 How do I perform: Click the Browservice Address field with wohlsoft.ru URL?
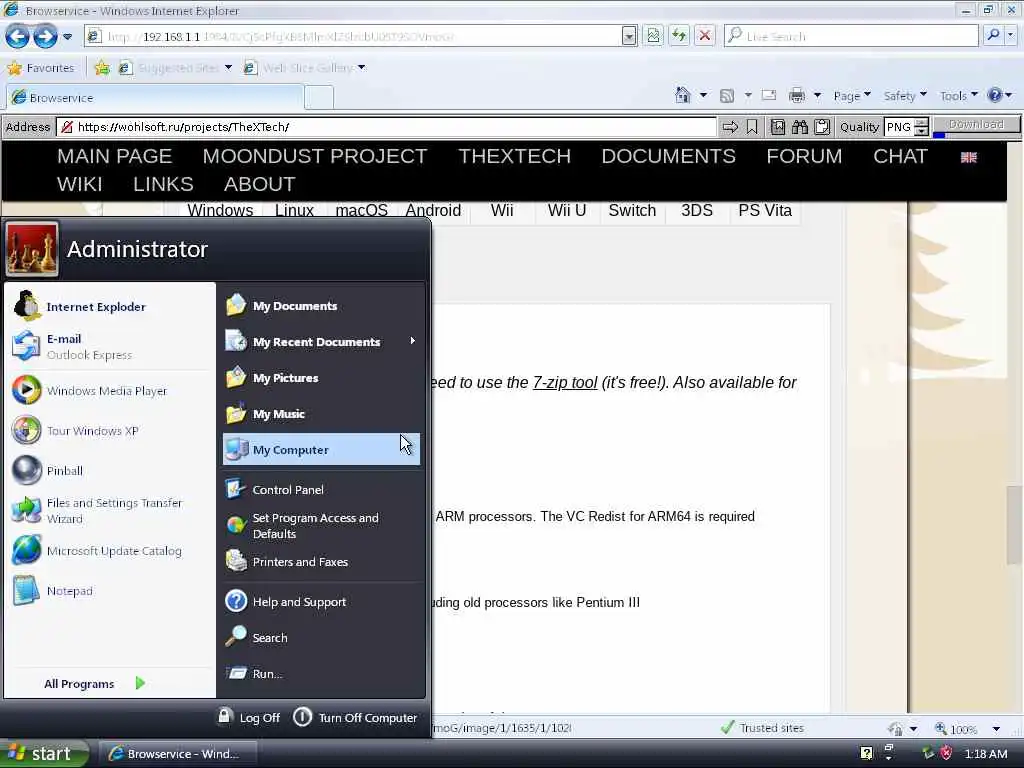point(387,127)
